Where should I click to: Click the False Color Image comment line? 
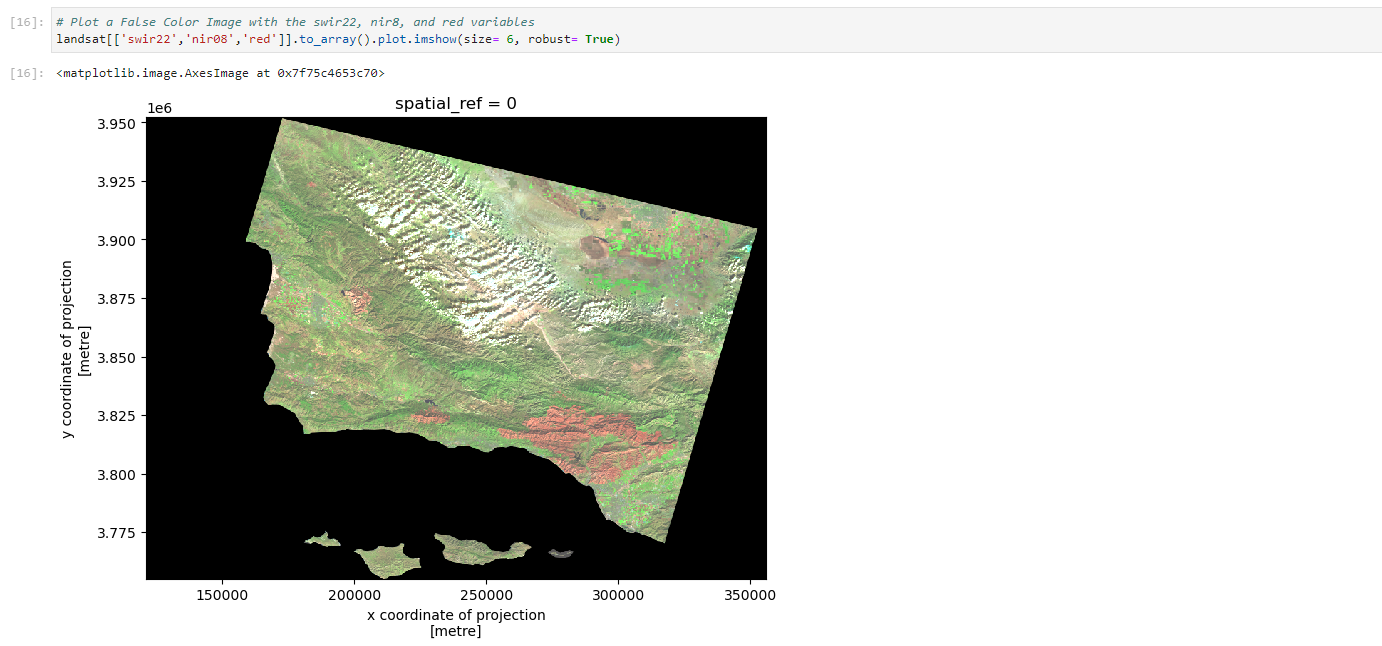295,22
